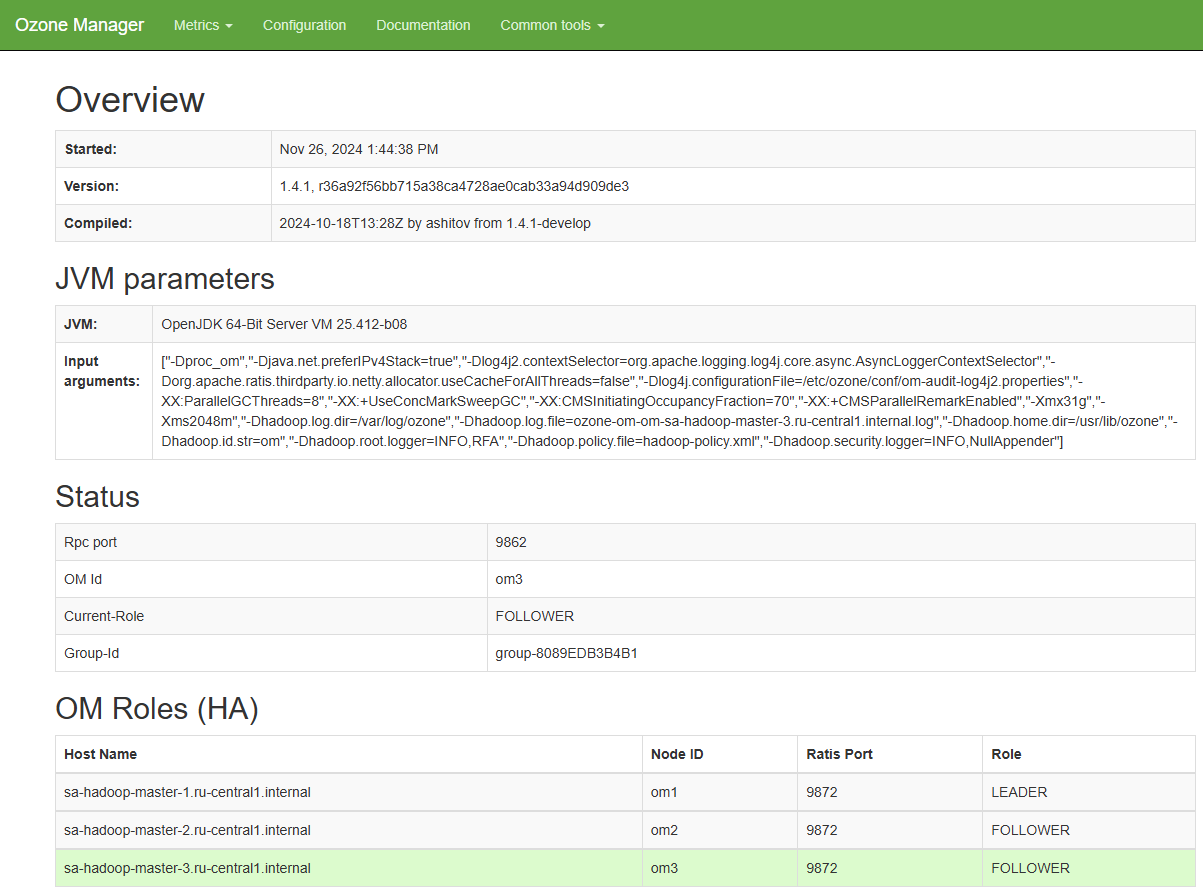The height and width of the screenshot is (893, 1203).
Task: Click the OM Id label
Action: click(x=83, y=579)
